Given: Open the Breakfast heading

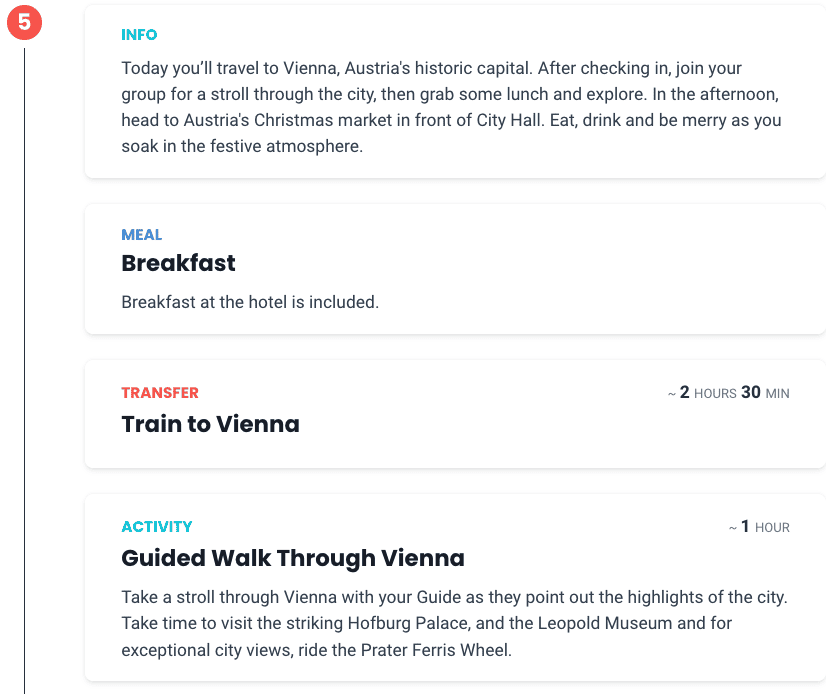Looking at the screenshot, I should click(178, 263).
